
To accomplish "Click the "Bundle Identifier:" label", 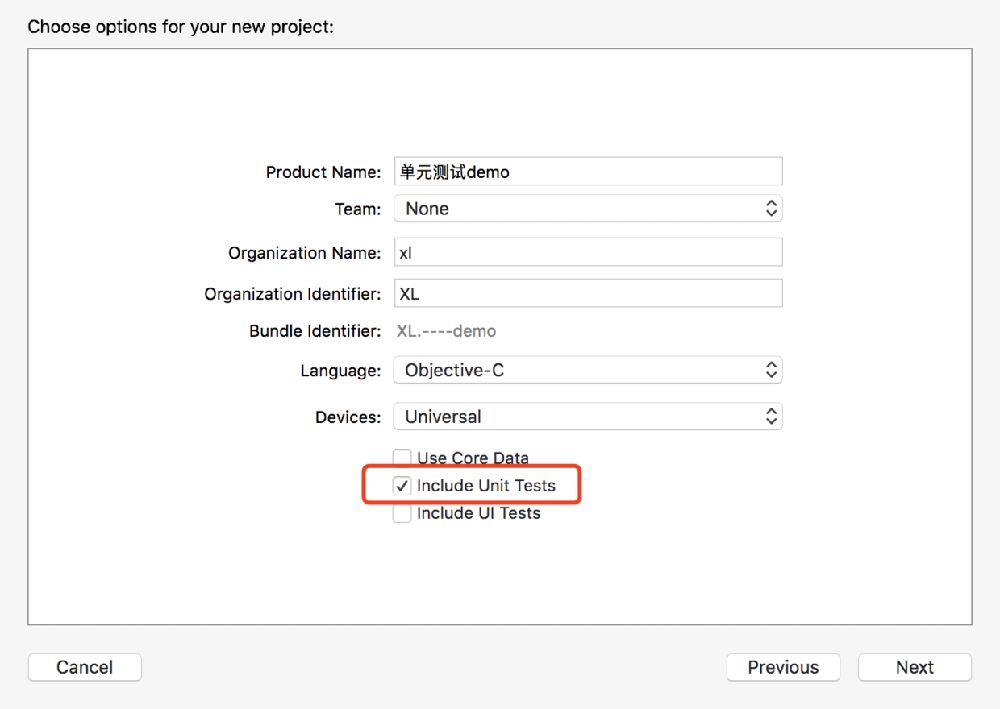I will [x=314, y=331].
